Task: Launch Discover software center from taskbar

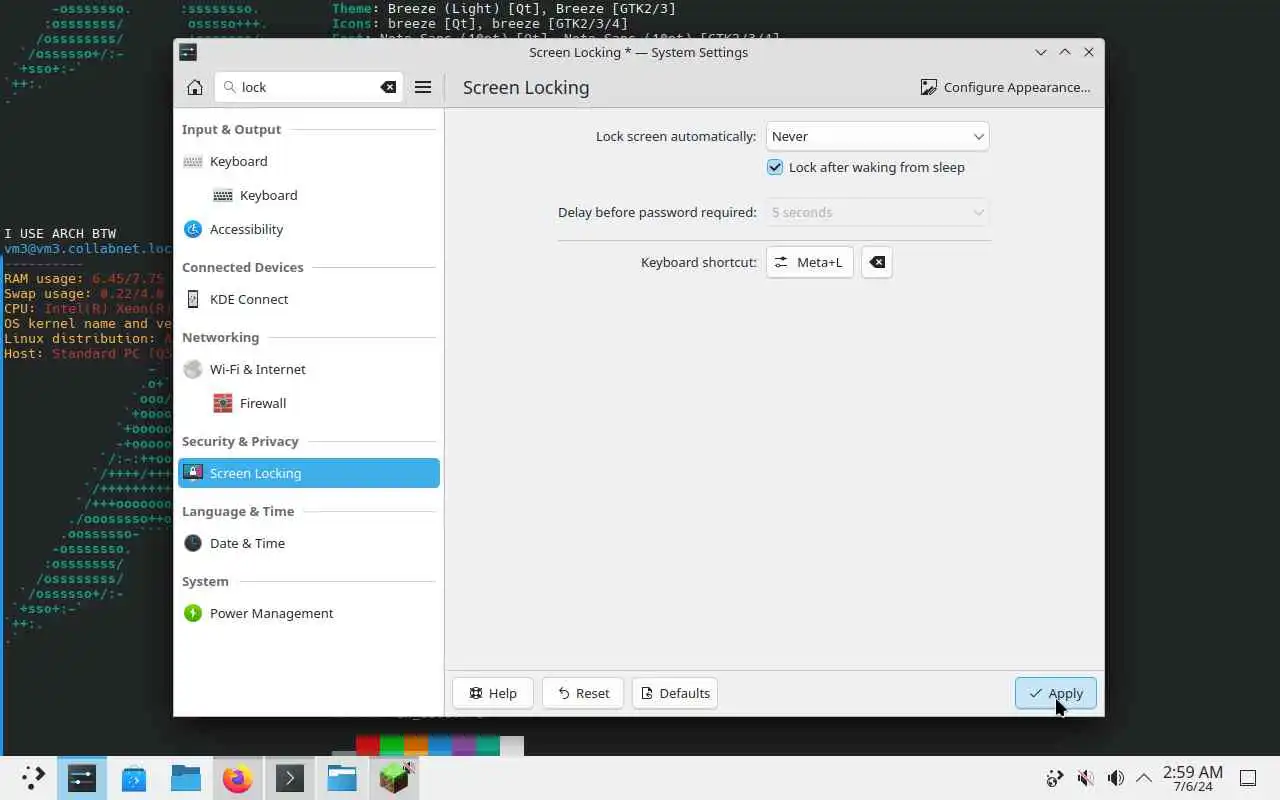Action: (x=134, y=778)
